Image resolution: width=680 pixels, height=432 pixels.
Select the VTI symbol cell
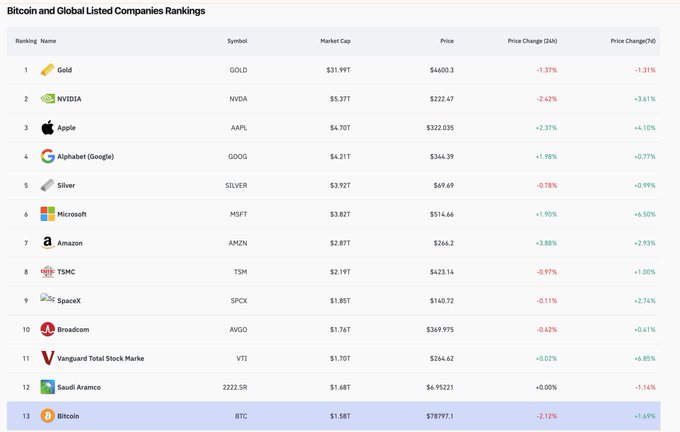tap(242, 358)
